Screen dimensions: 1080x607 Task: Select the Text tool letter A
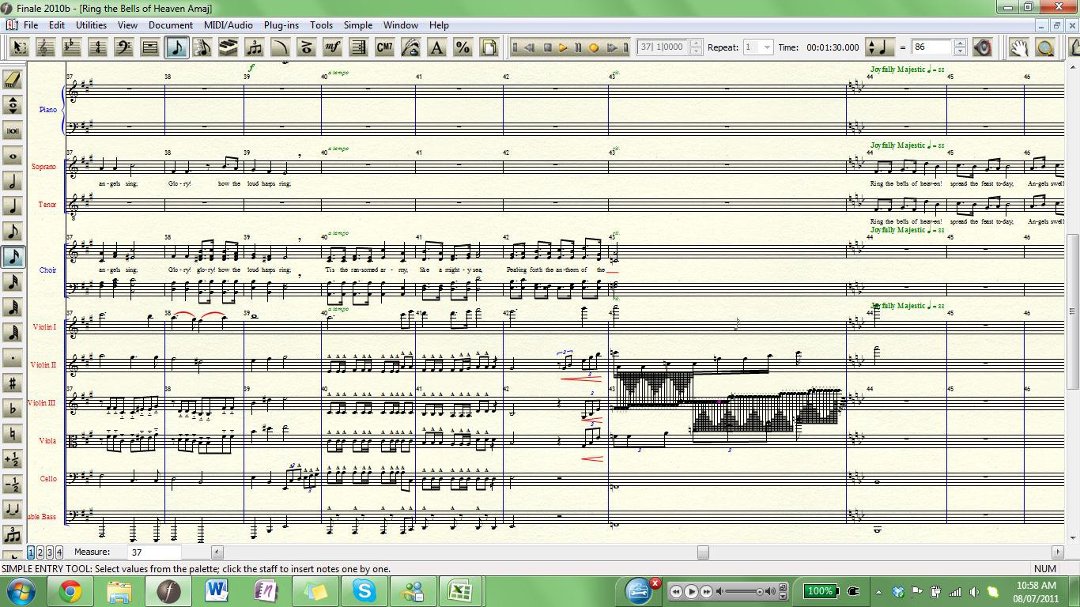coord(437,48)
